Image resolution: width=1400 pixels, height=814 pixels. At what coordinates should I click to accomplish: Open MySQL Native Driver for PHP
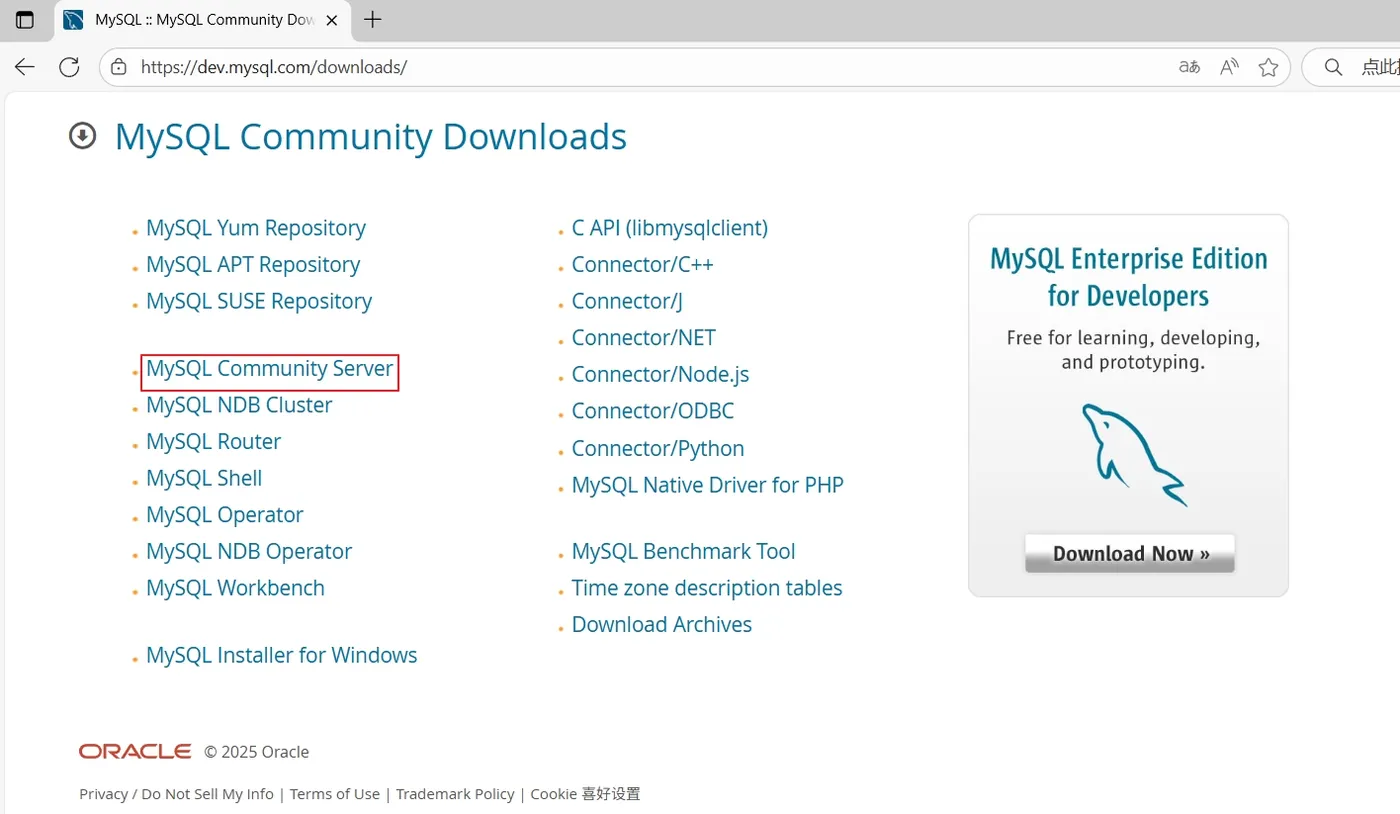(x=708, y=485)
